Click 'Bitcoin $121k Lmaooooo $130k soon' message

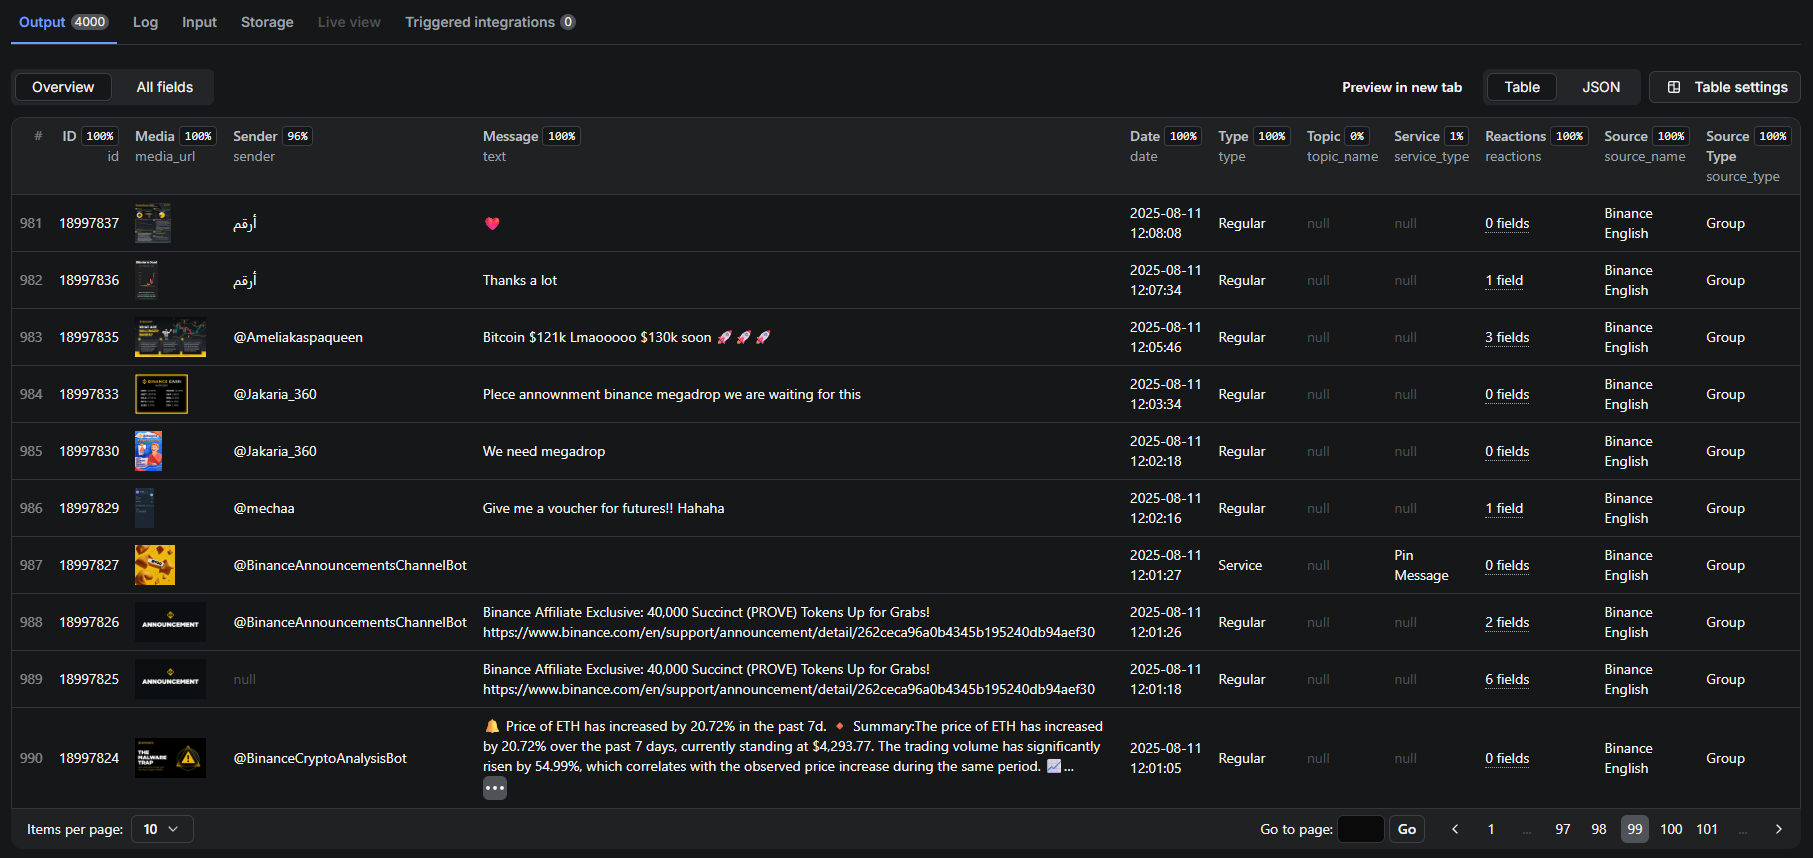point(626,337)
